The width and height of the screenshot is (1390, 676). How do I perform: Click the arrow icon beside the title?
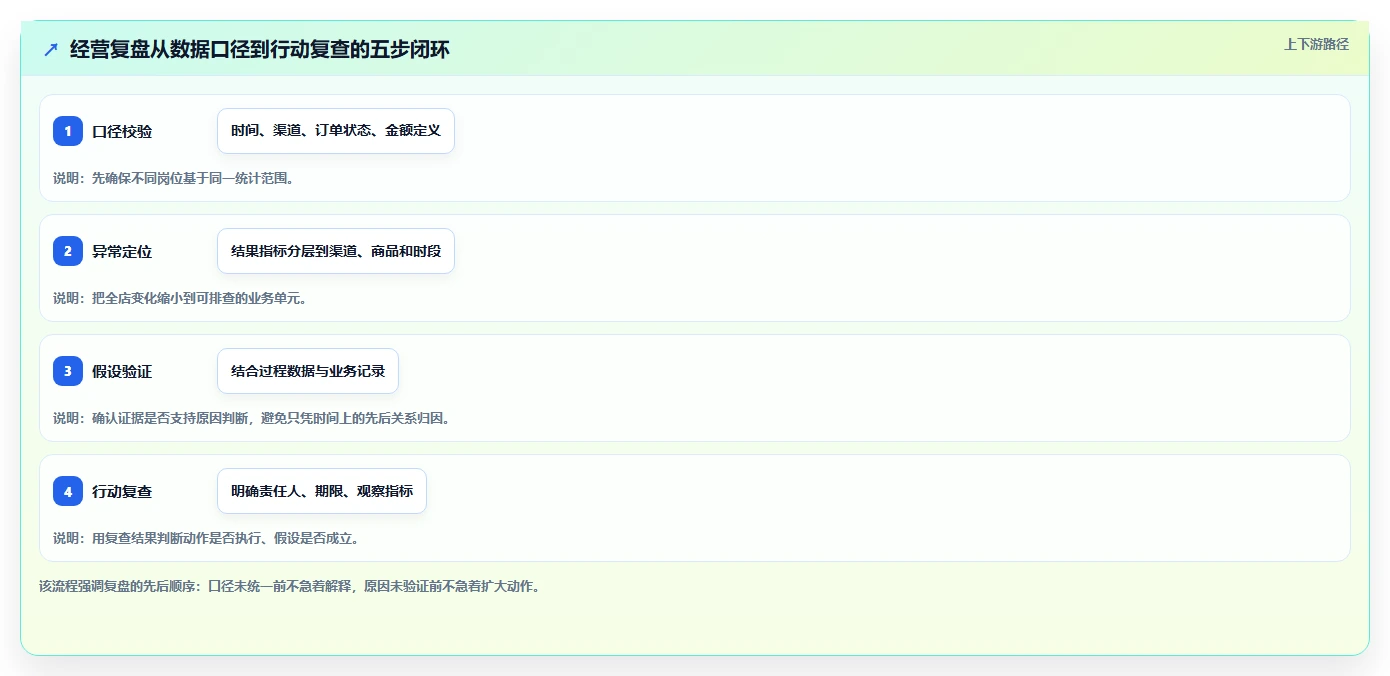51,49
